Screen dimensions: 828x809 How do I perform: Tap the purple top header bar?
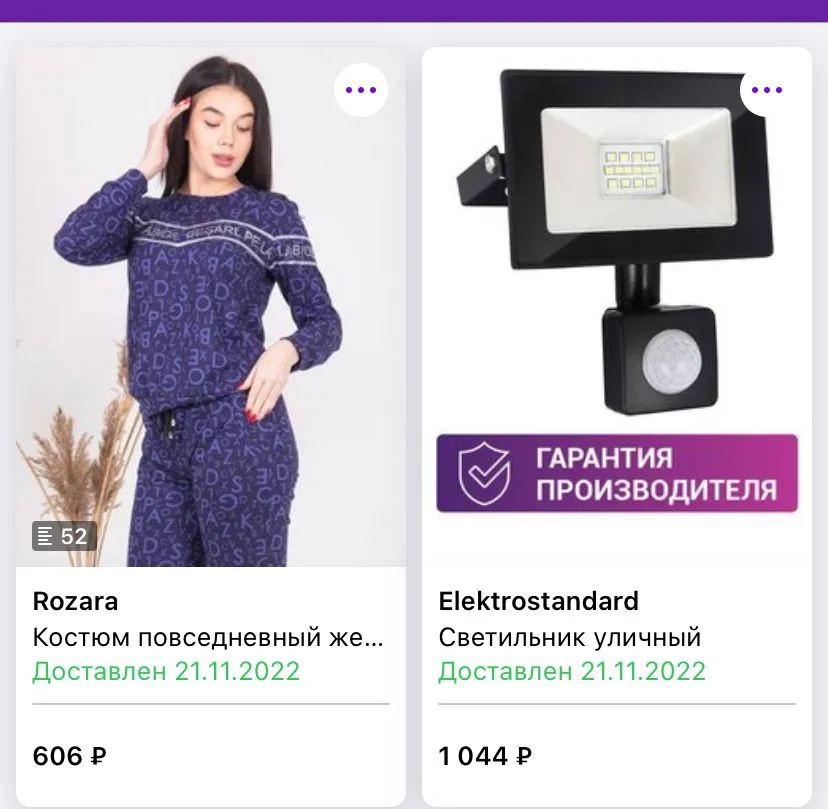point(414,11)
